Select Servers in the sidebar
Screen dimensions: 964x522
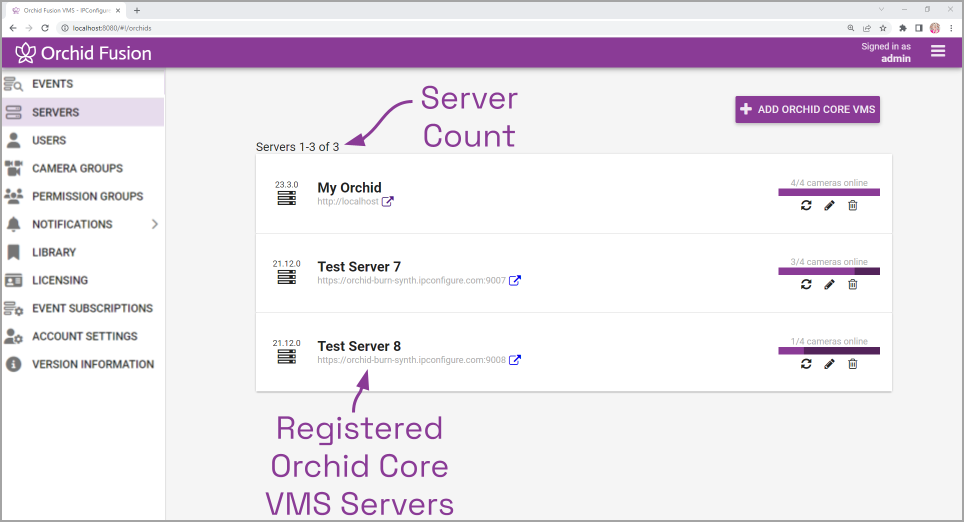tap(83, 112)
